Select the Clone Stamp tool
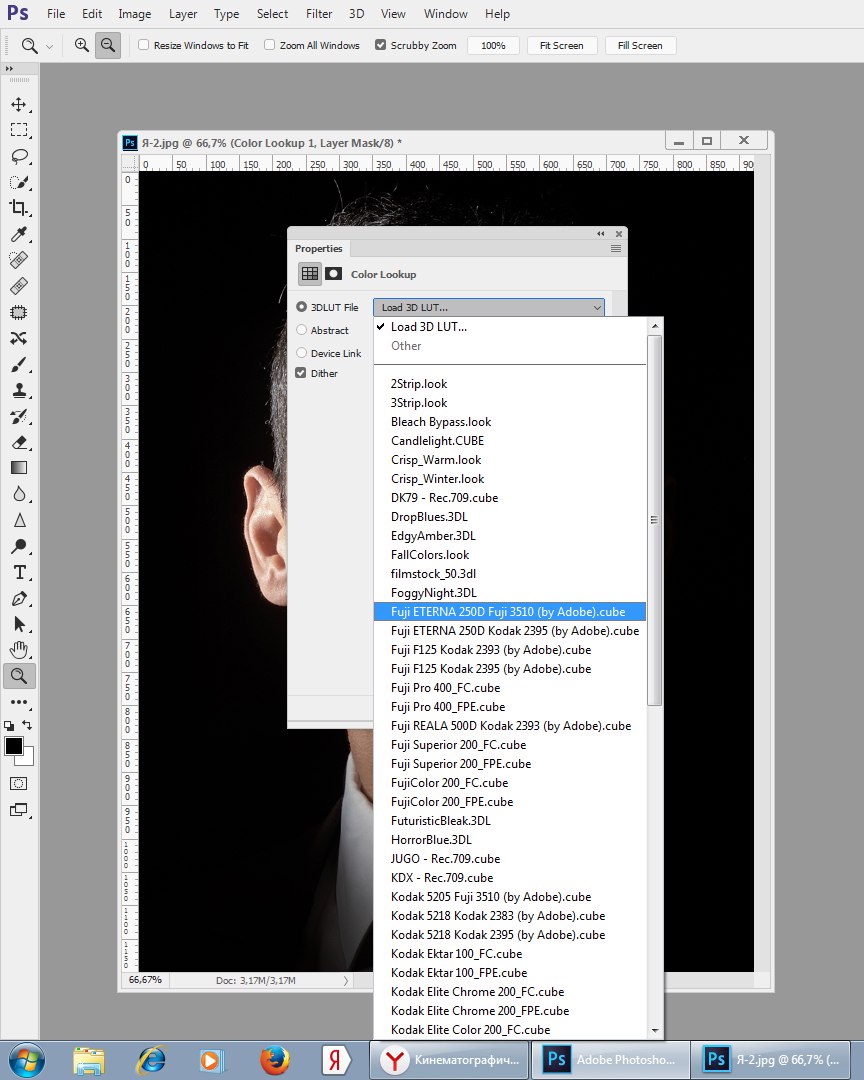This screenshot has height=1080, width=864. [x=19, y=391]
